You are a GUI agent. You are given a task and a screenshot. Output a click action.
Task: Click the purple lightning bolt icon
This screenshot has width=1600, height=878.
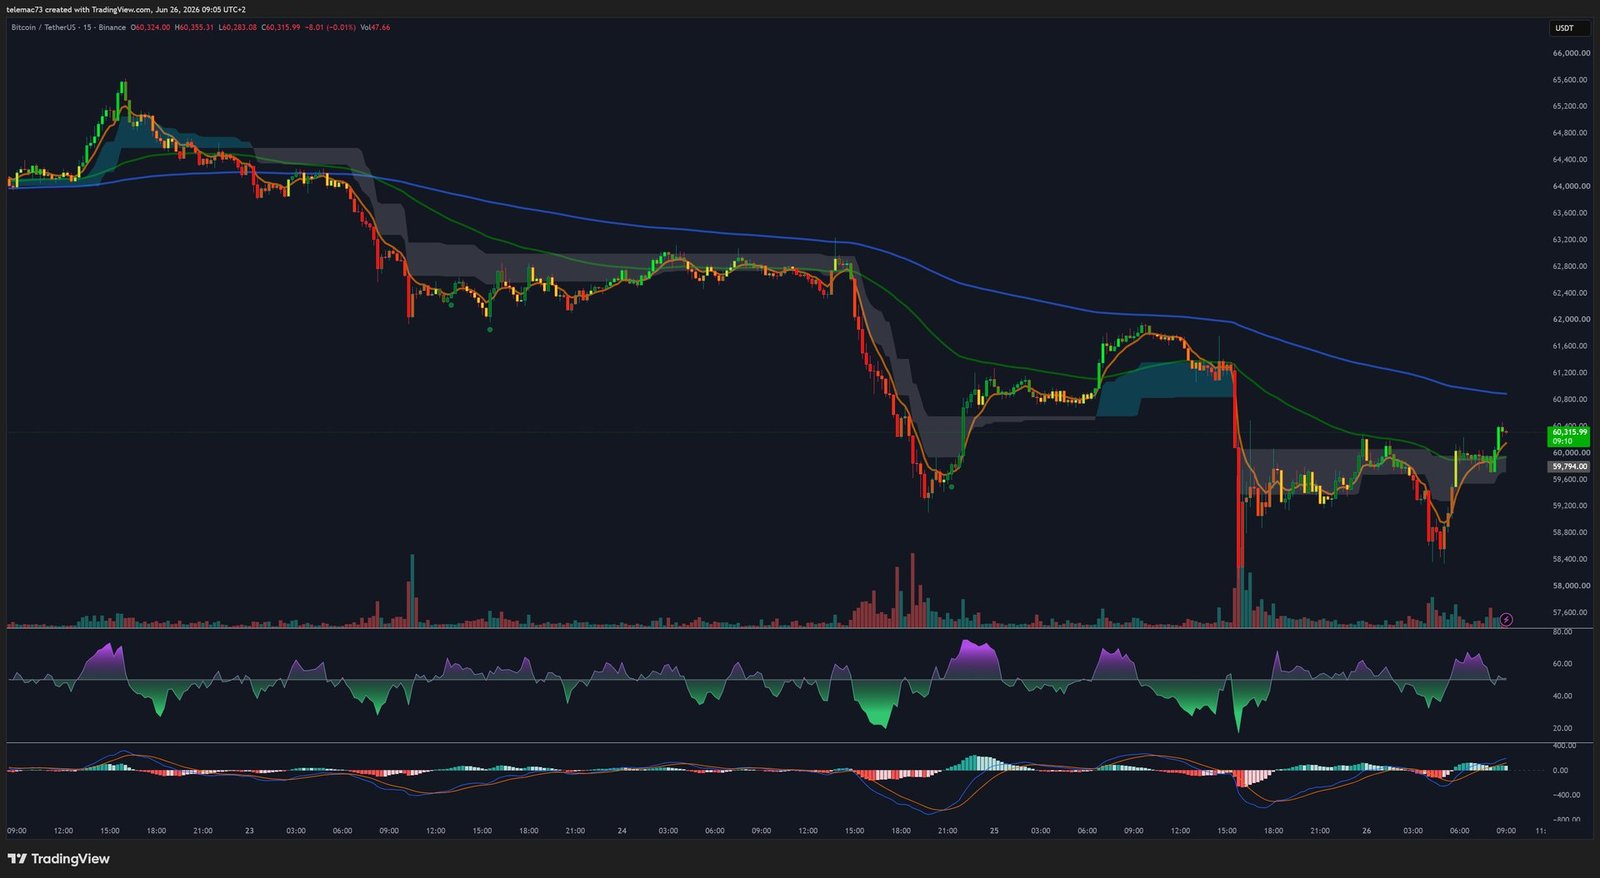click(1506, 620)
